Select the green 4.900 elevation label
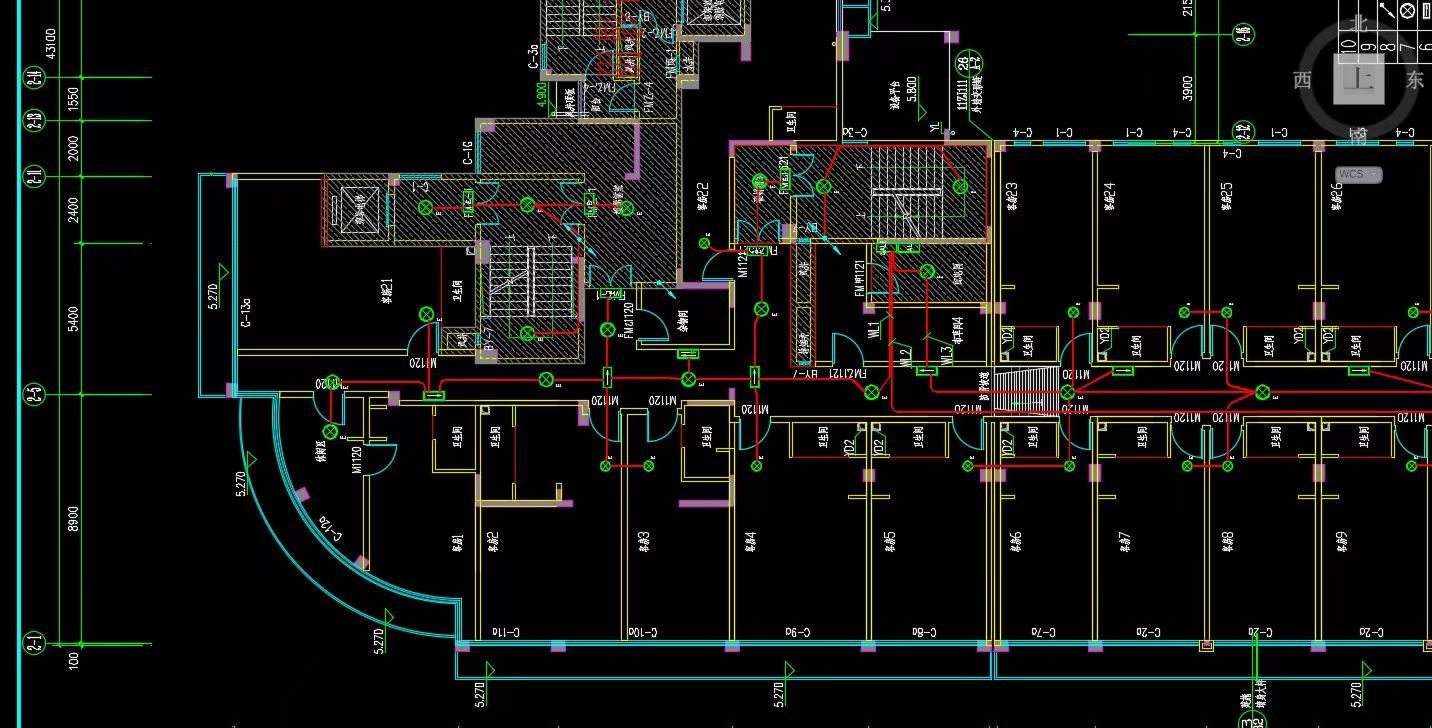The width and height of the screenshot is (1432, 728). tap(541, 95)
